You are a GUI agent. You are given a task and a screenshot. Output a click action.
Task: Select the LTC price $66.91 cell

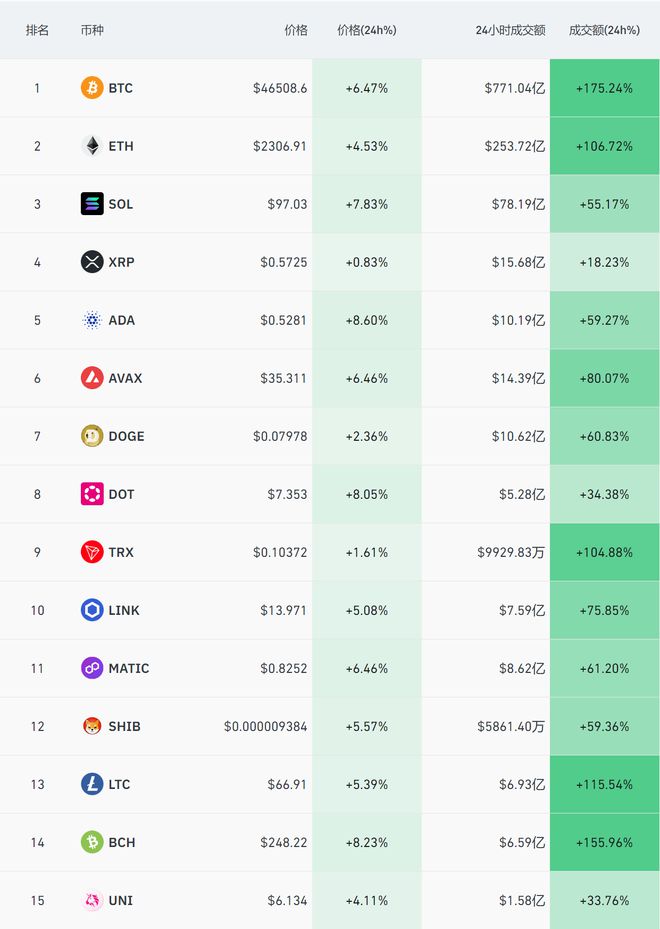(287, 784)
